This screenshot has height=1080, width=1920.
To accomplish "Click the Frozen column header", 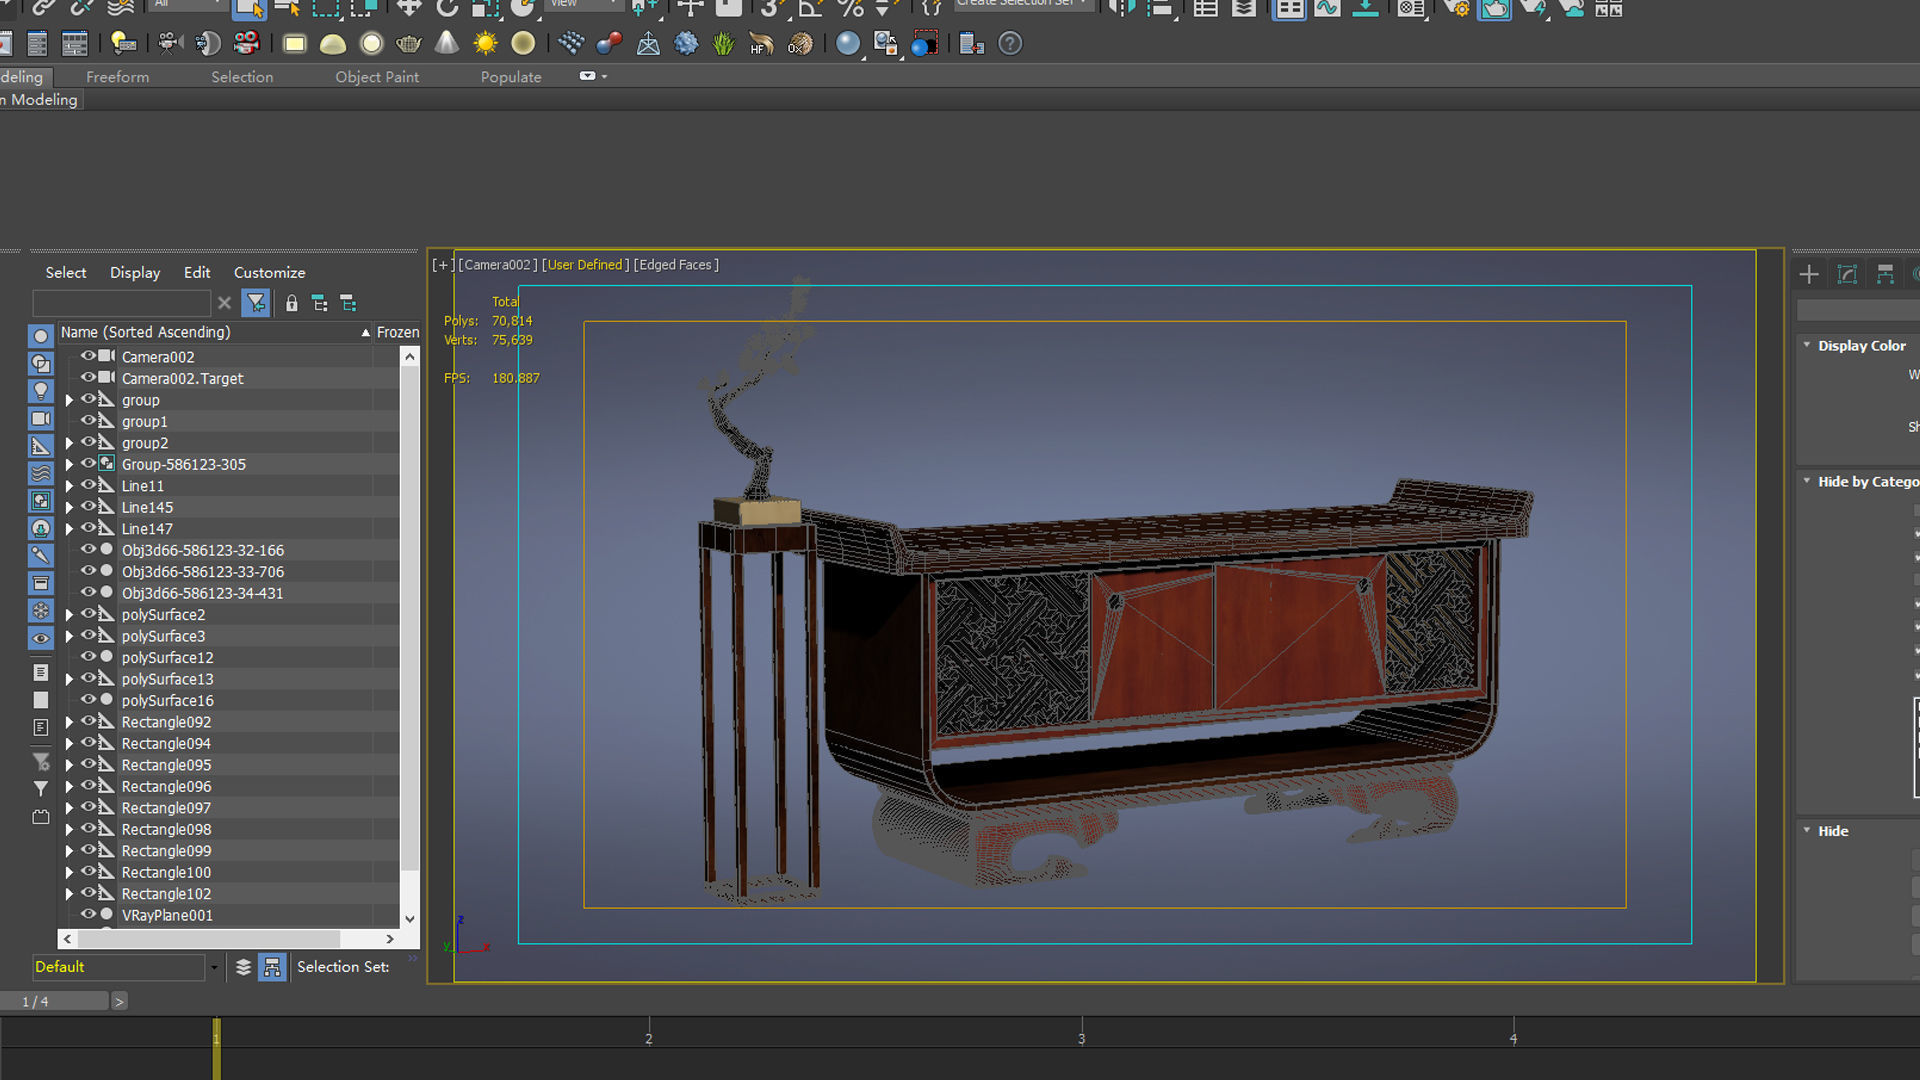I will (x=398, y=332).
